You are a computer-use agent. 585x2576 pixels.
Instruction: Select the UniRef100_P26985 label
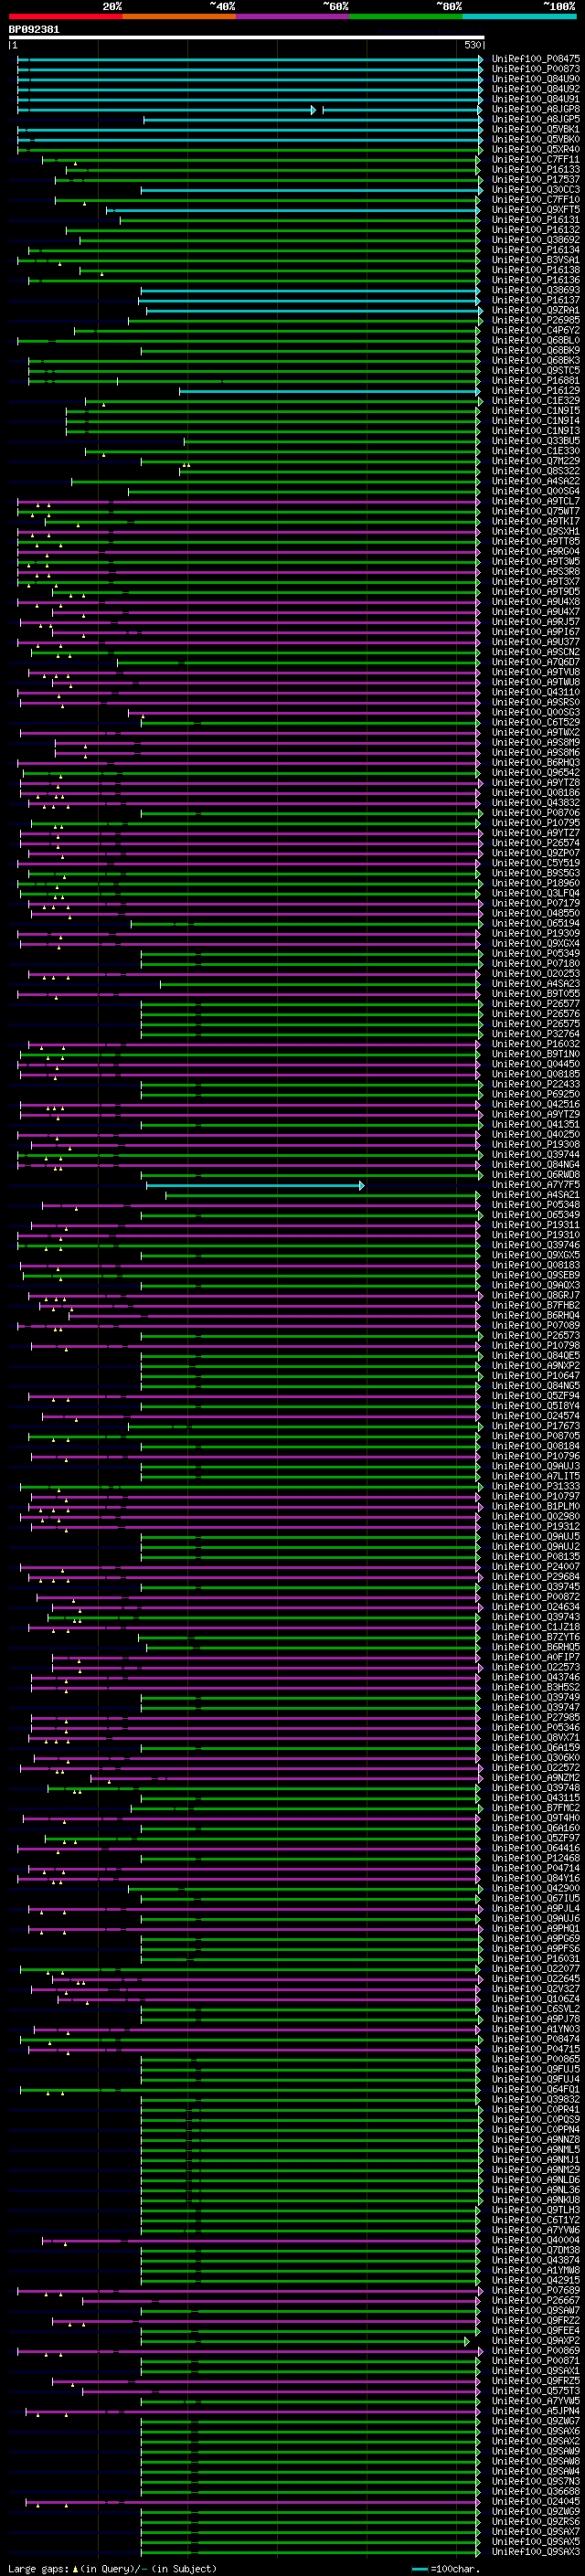pyautogui.click(x=536, y=320)
